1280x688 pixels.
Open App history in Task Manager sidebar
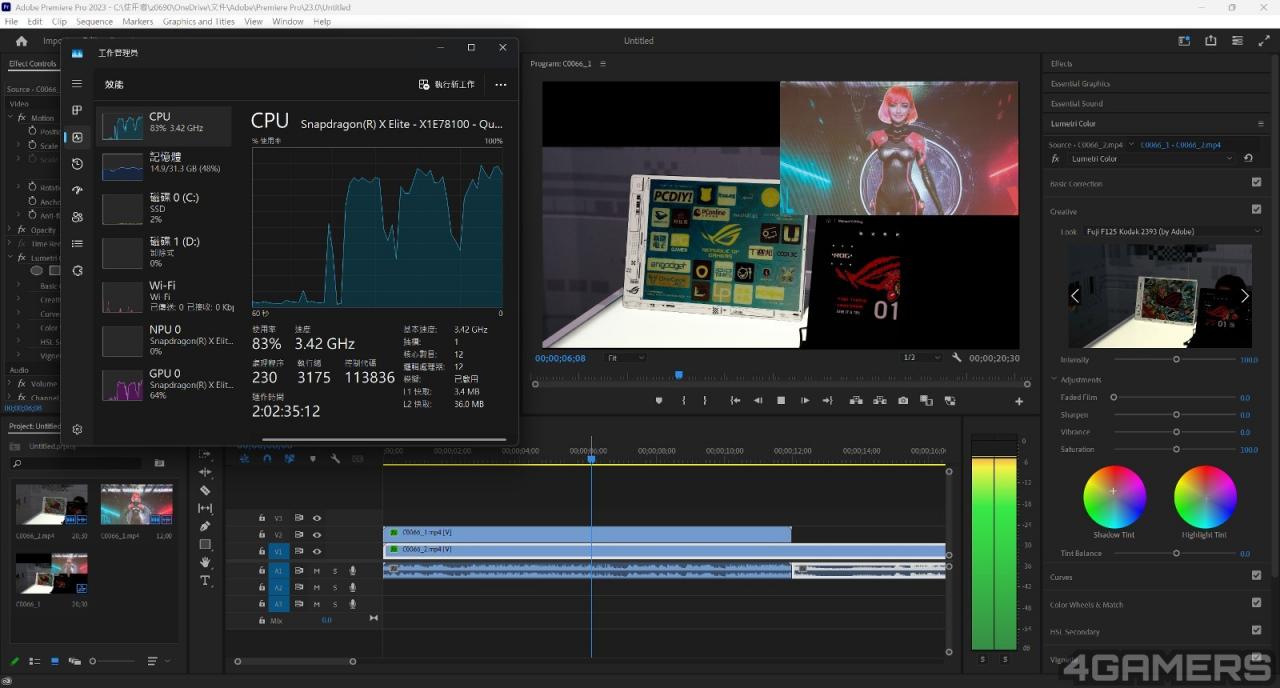77,164
